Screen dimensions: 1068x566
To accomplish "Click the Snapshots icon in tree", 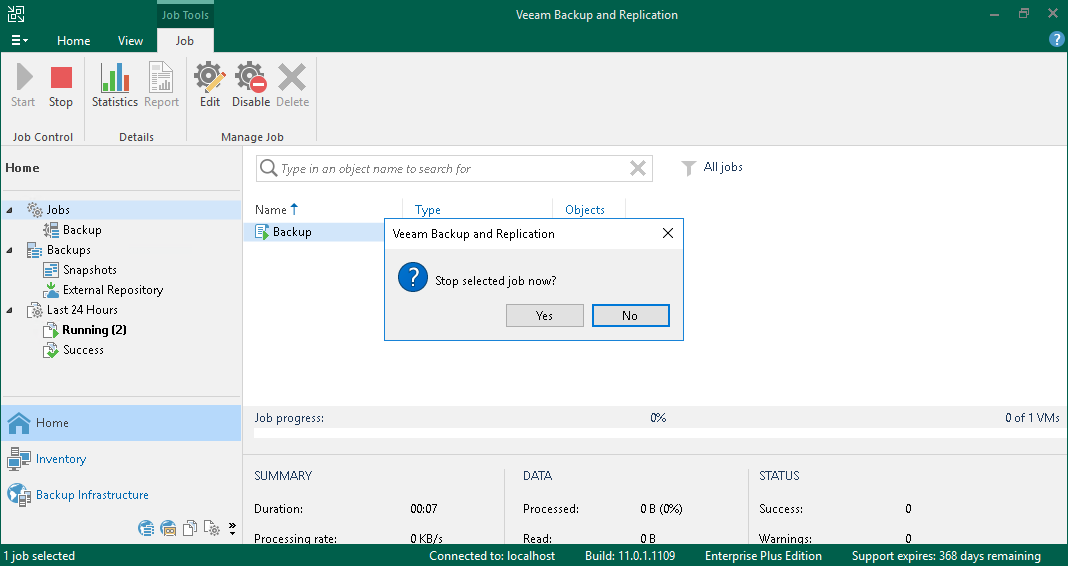I will pyautogui.click(x=51, y=270).
